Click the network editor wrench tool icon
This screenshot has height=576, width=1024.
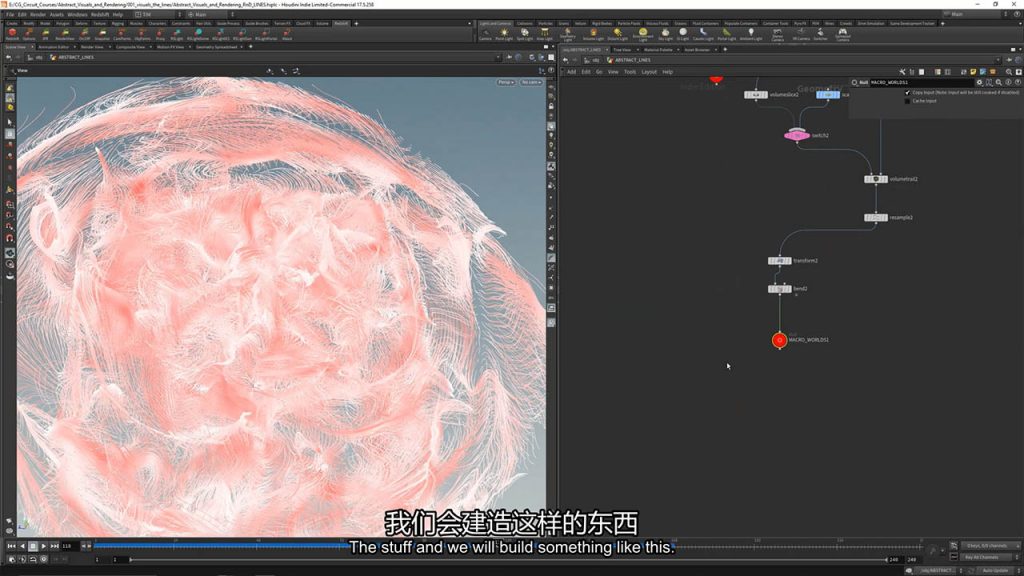(902, 72)
